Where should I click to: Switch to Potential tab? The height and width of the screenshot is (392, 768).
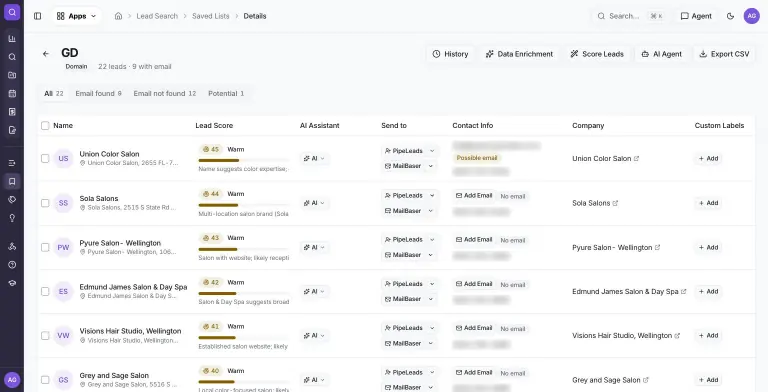pos(226,93)
